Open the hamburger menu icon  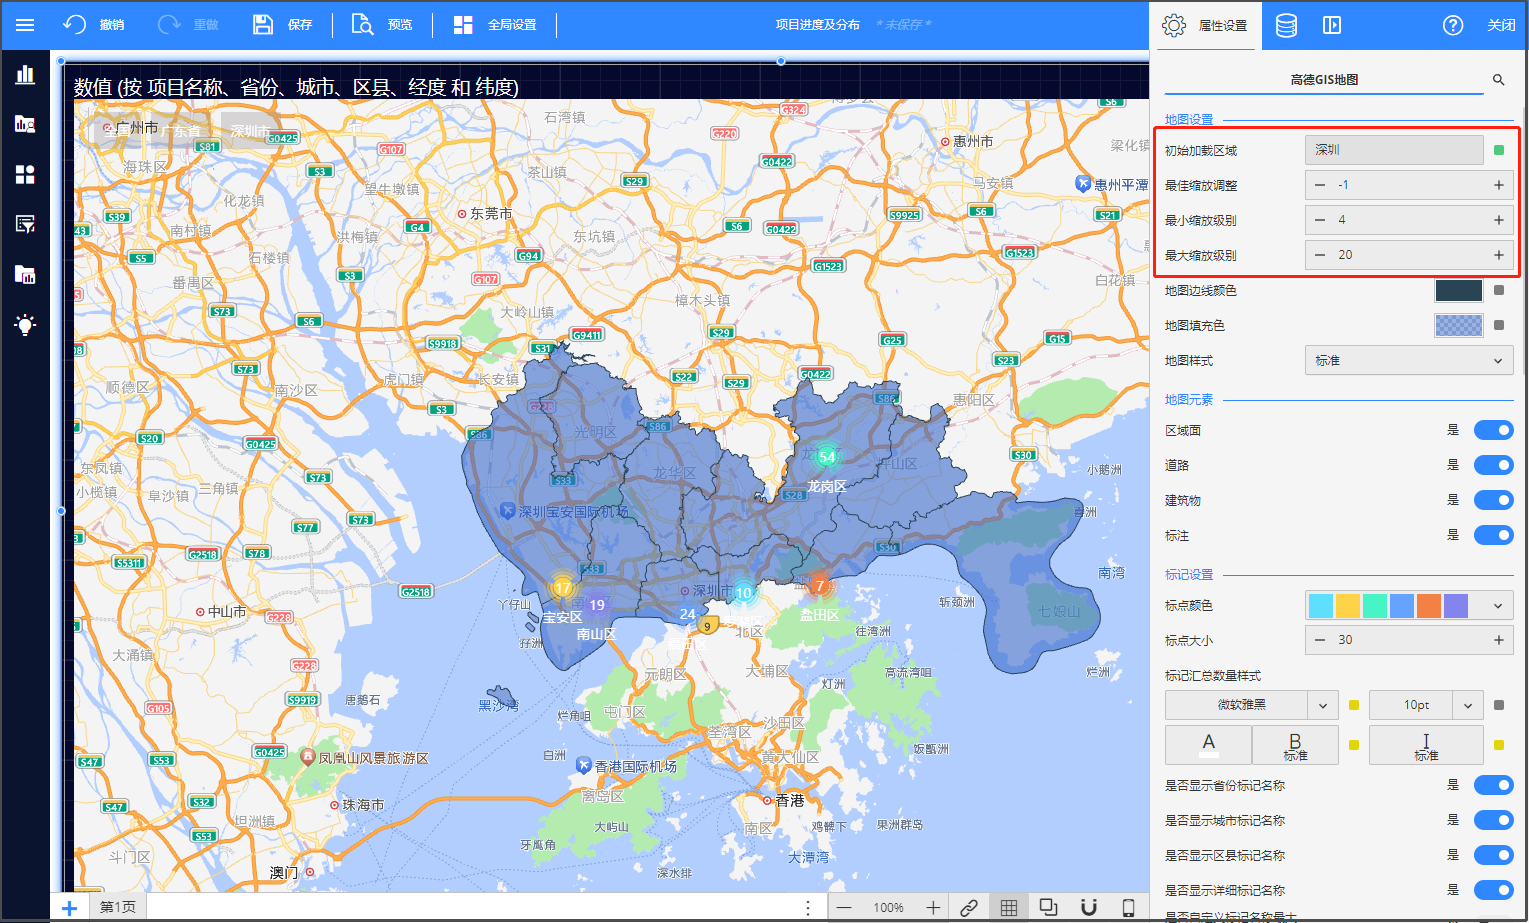25,25
